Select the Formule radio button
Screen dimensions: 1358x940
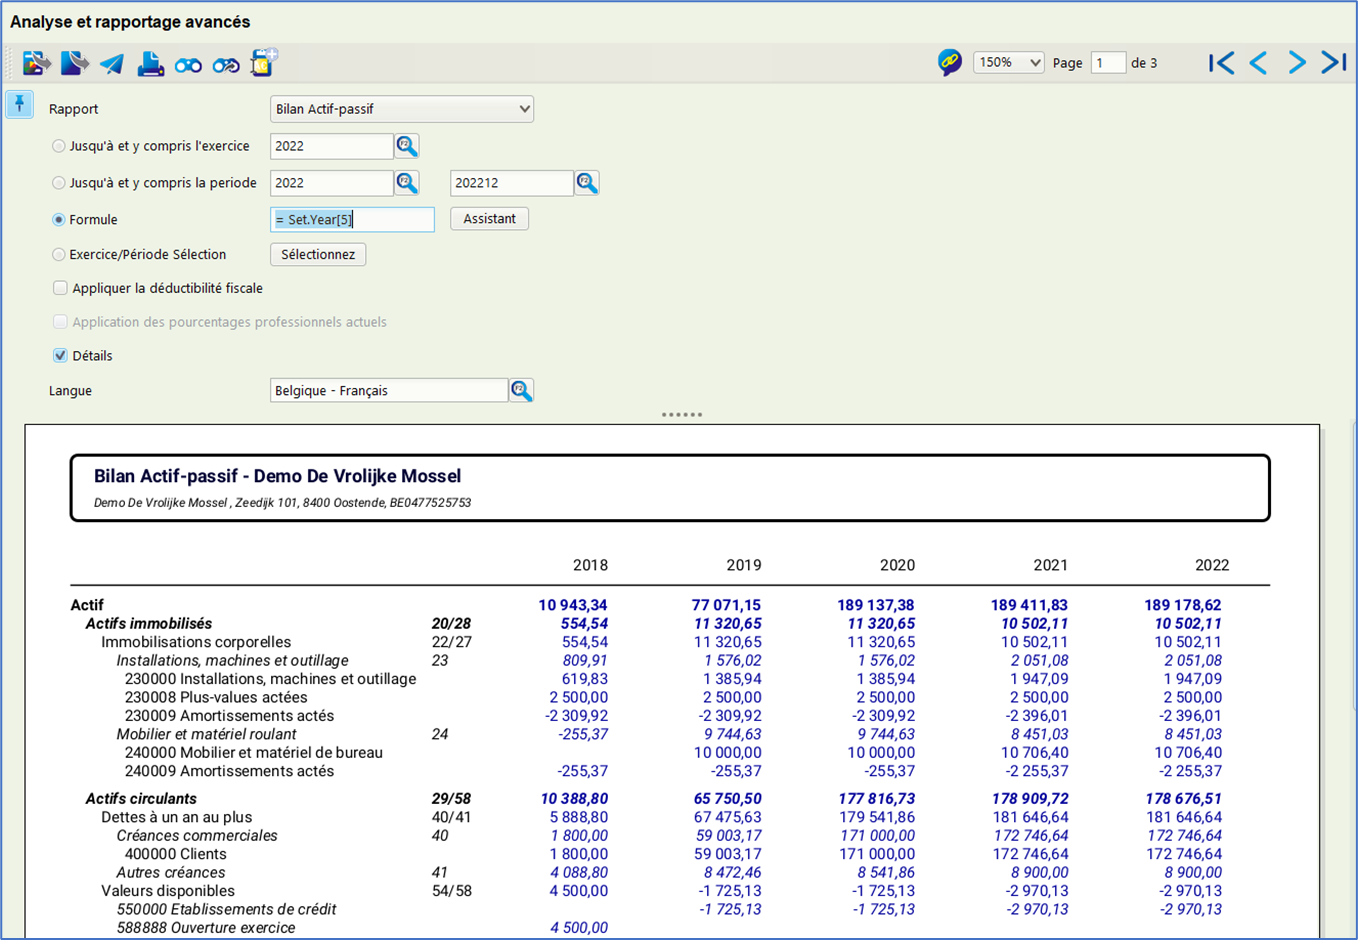click(x=58, y=220)
